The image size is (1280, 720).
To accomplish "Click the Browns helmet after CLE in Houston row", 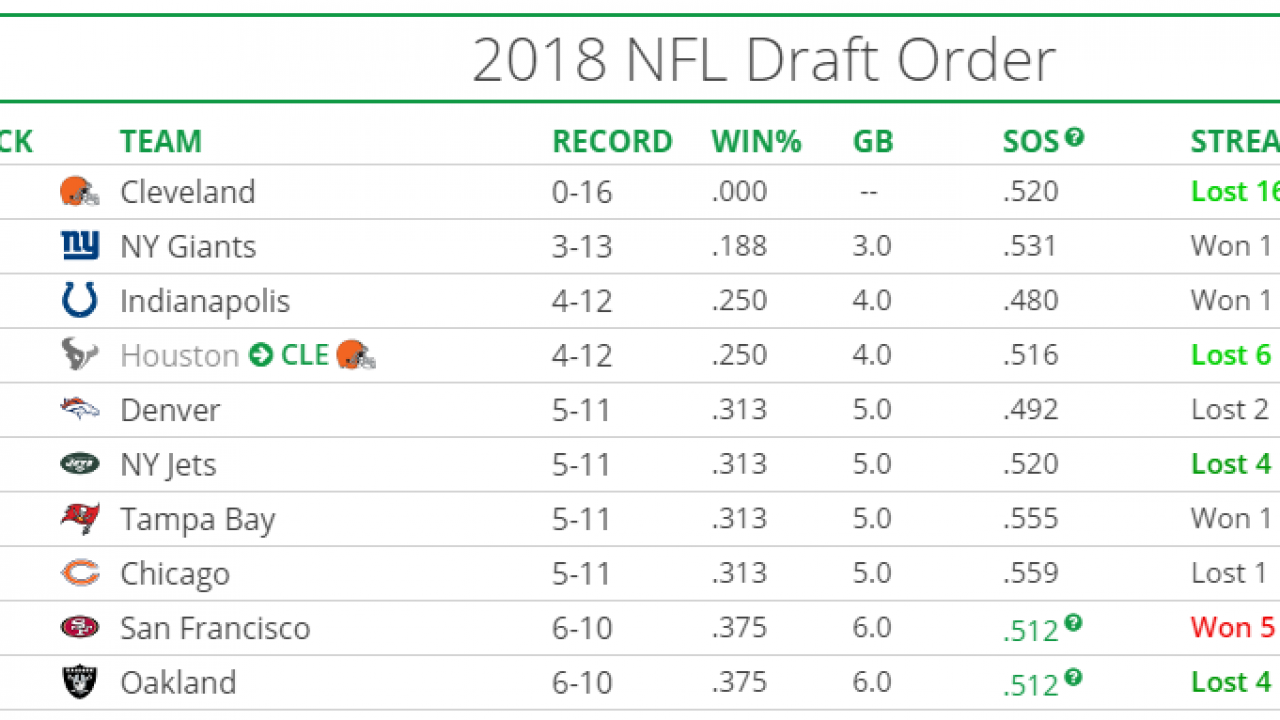I will [356, 354].
